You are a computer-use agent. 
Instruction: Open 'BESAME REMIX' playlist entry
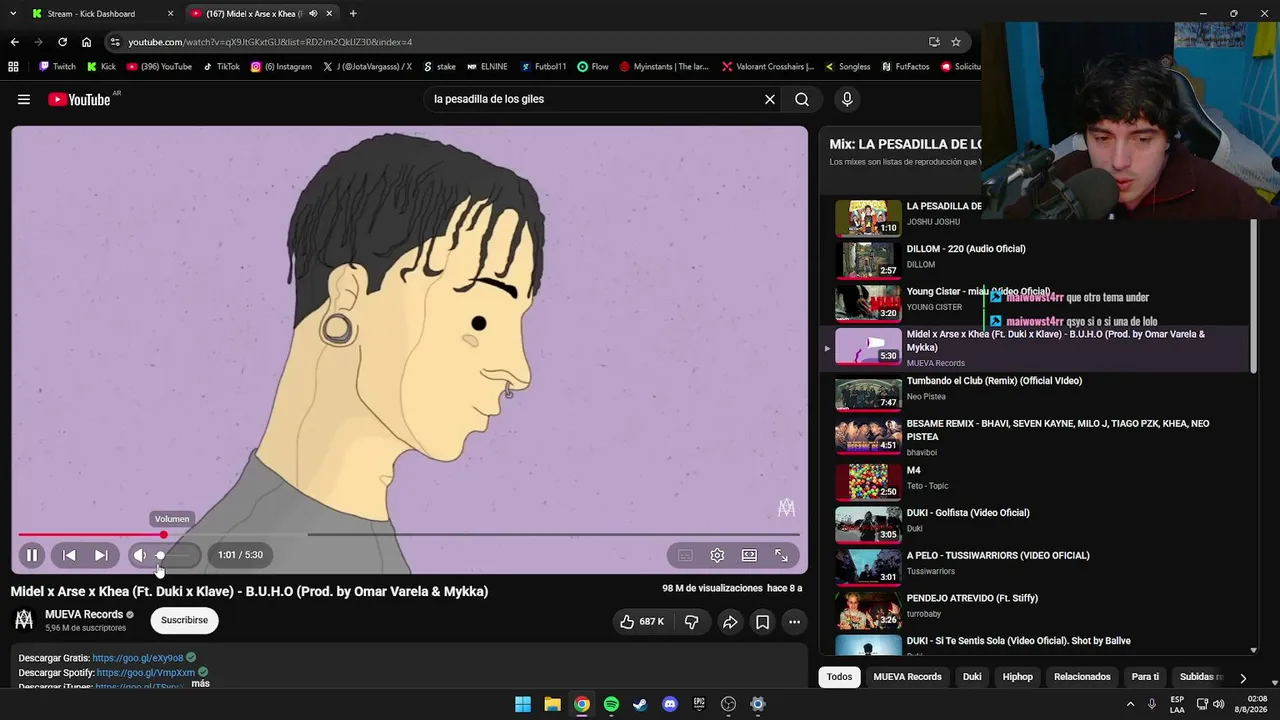pyautogui.click(x=1036, y=437)
